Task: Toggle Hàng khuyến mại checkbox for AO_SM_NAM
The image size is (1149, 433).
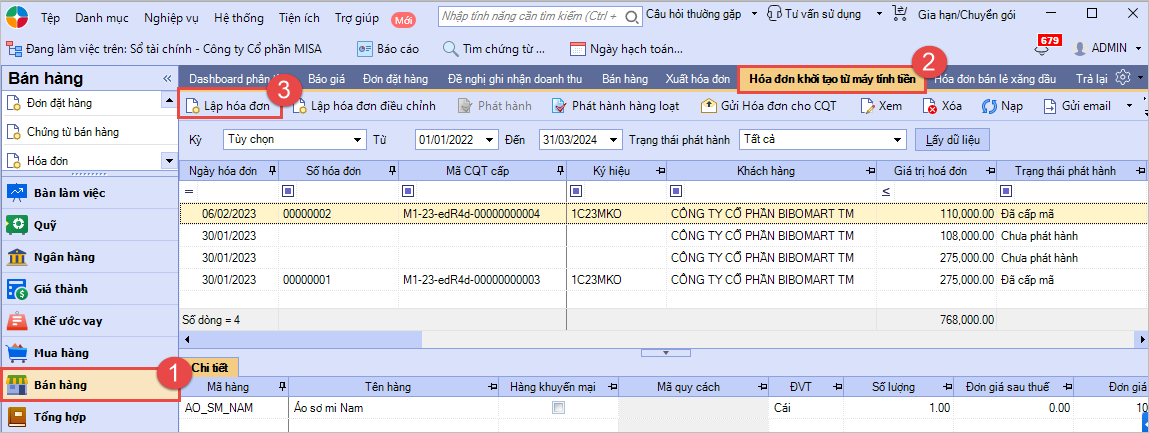Action: tap(558, 408)
